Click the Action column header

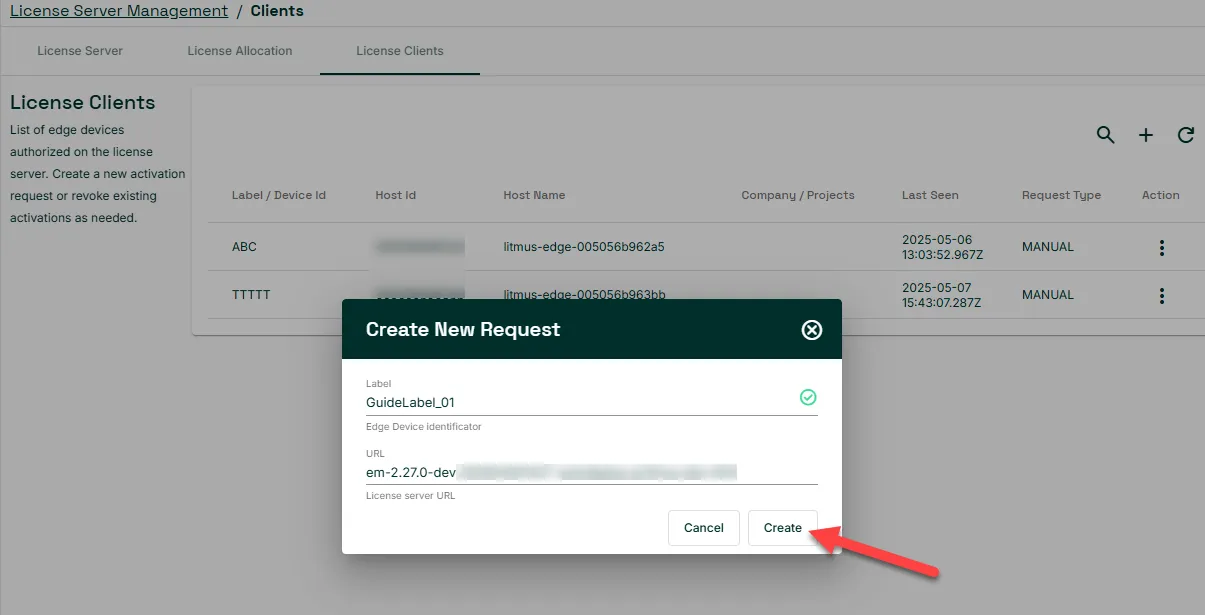pyautogui.click(x=1161, y=195)
